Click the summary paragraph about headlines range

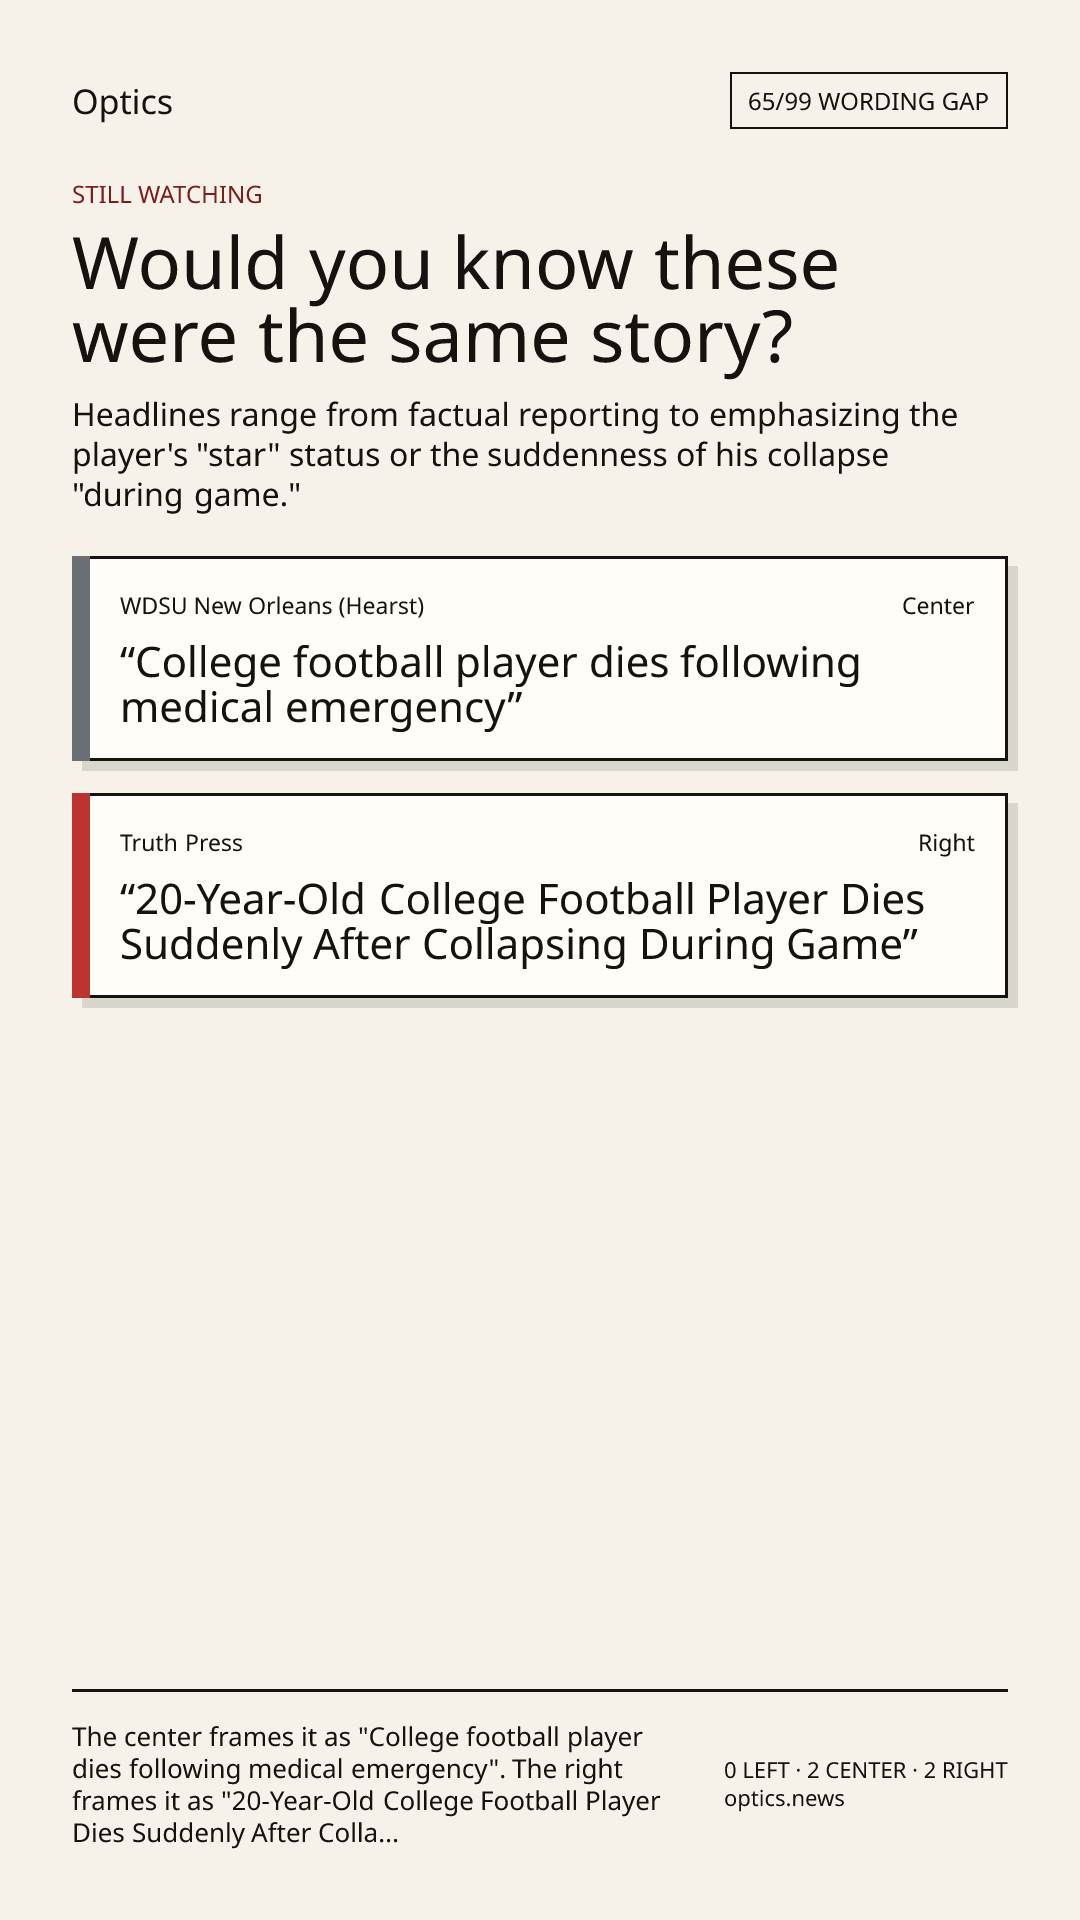515,455
